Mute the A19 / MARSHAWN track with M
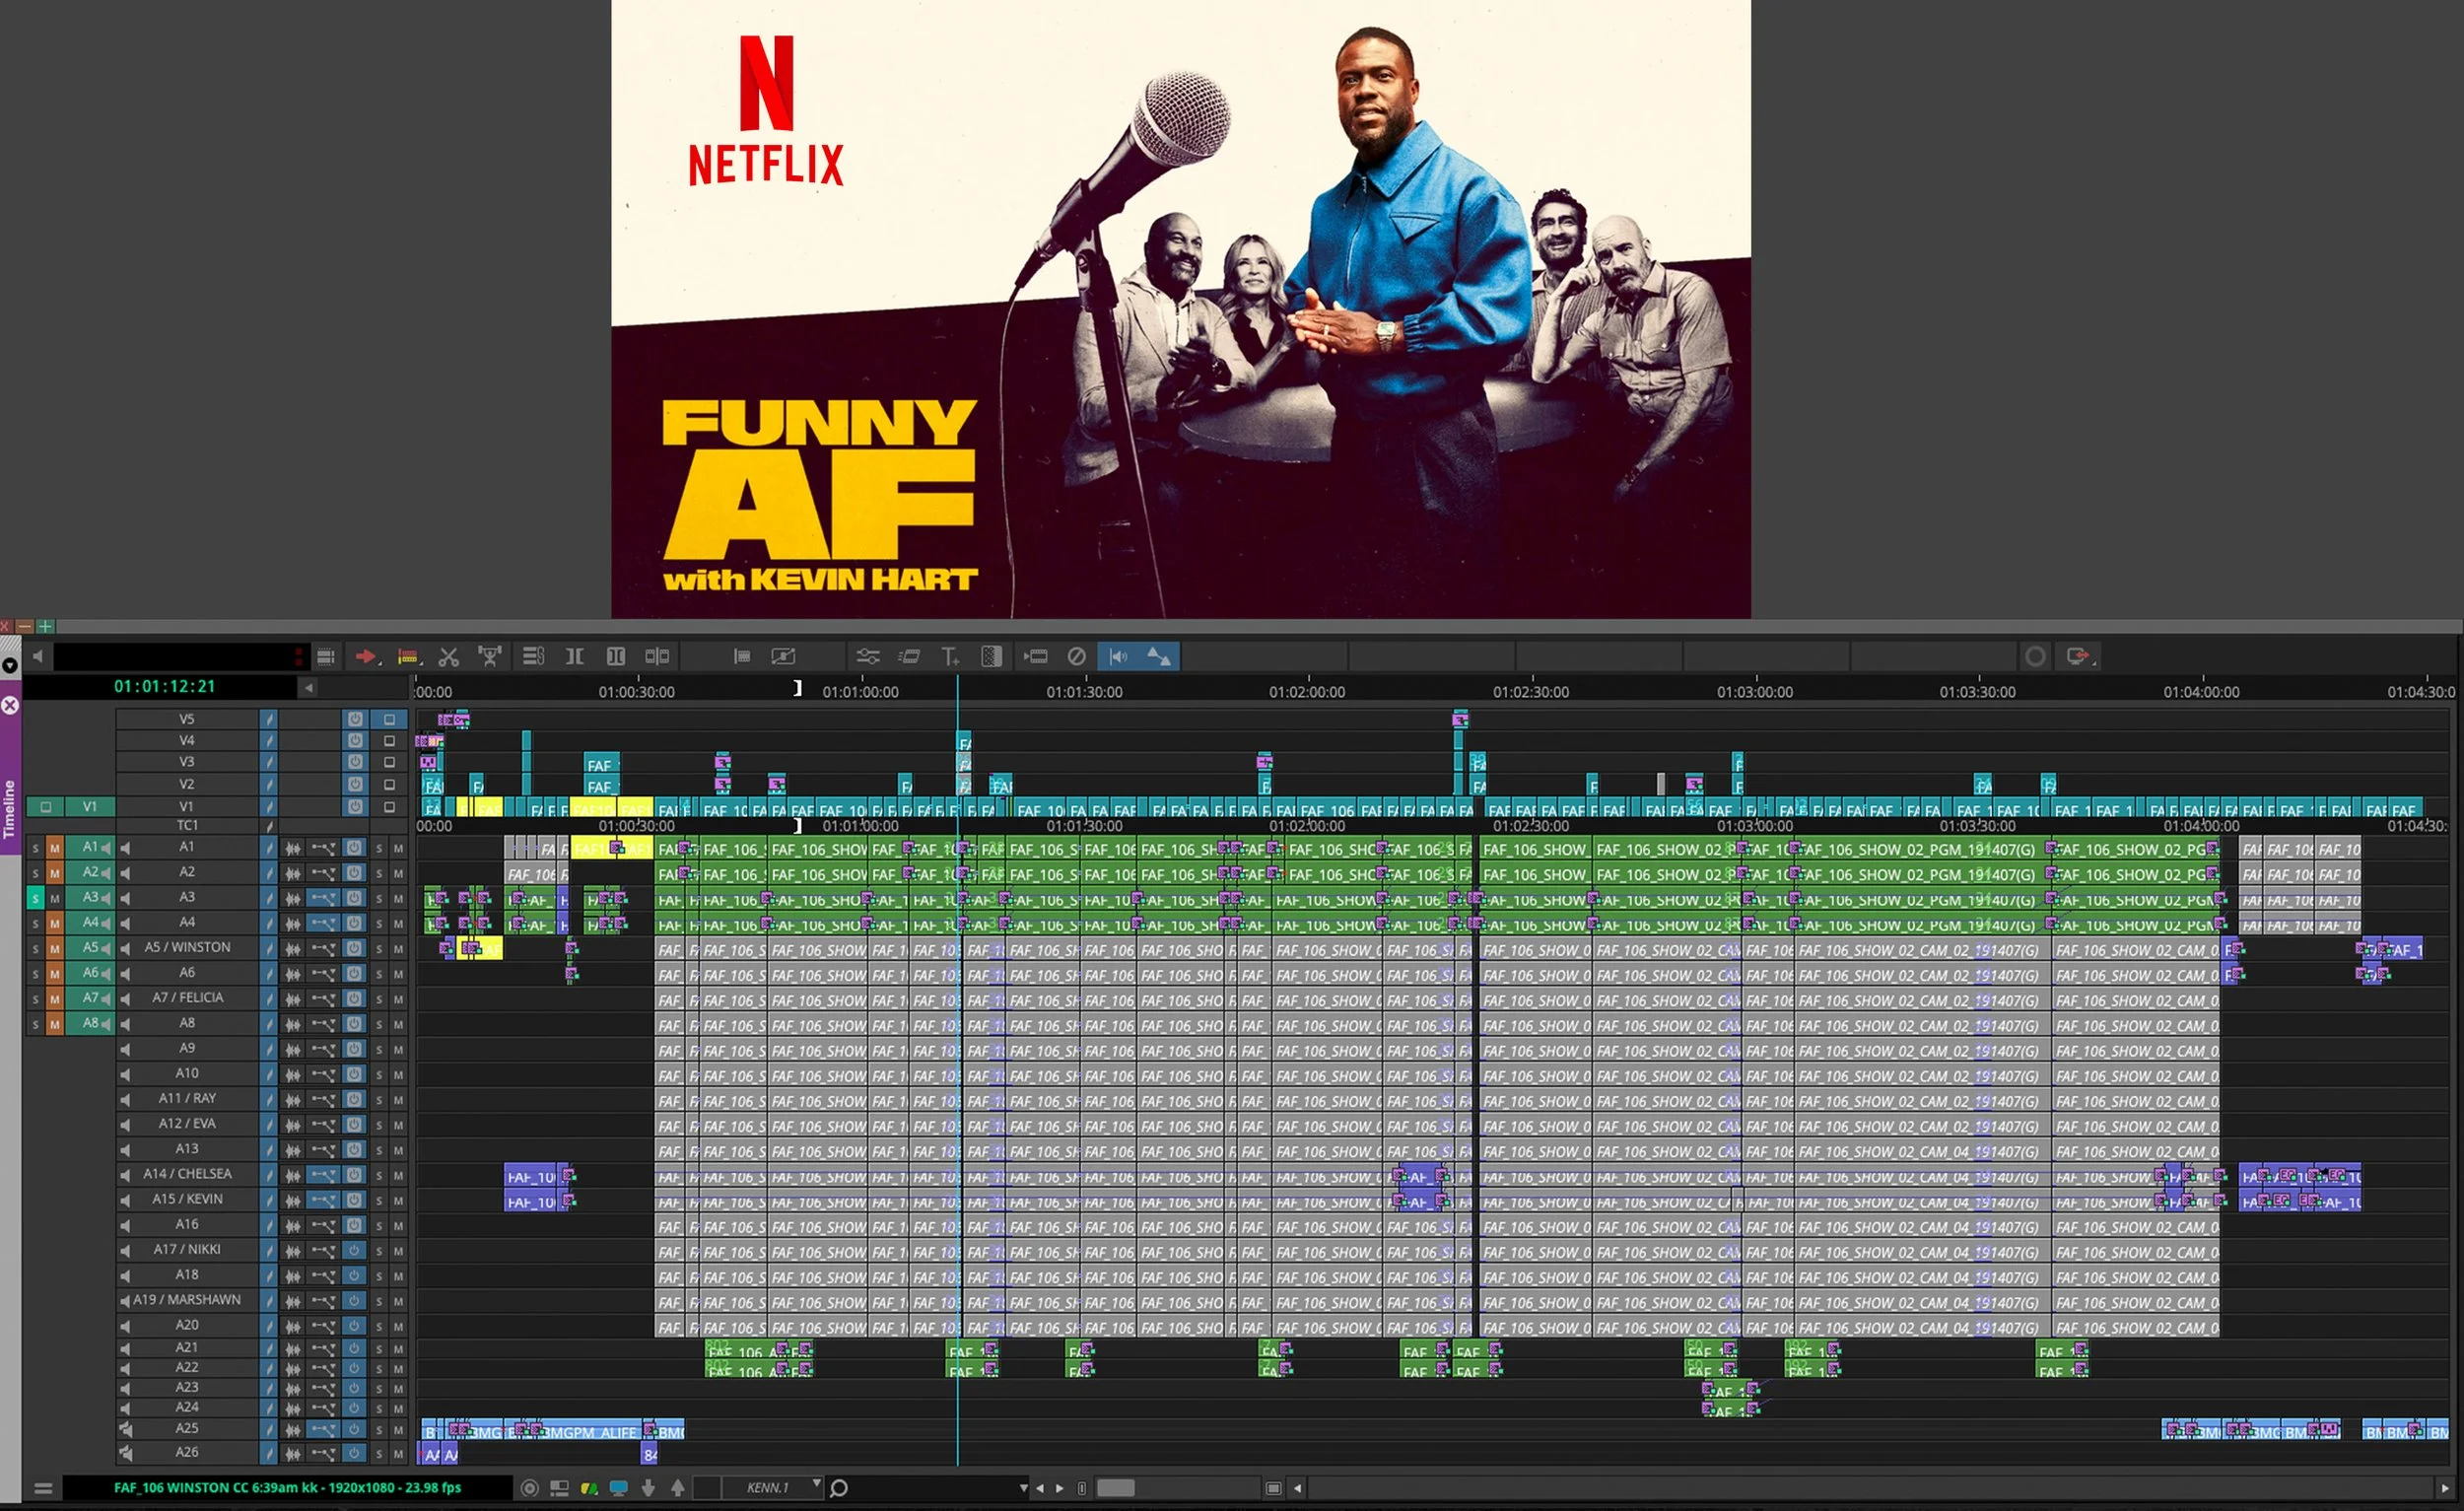Viewport: 2464px width, 1511px height. [x=398, y=1301]
